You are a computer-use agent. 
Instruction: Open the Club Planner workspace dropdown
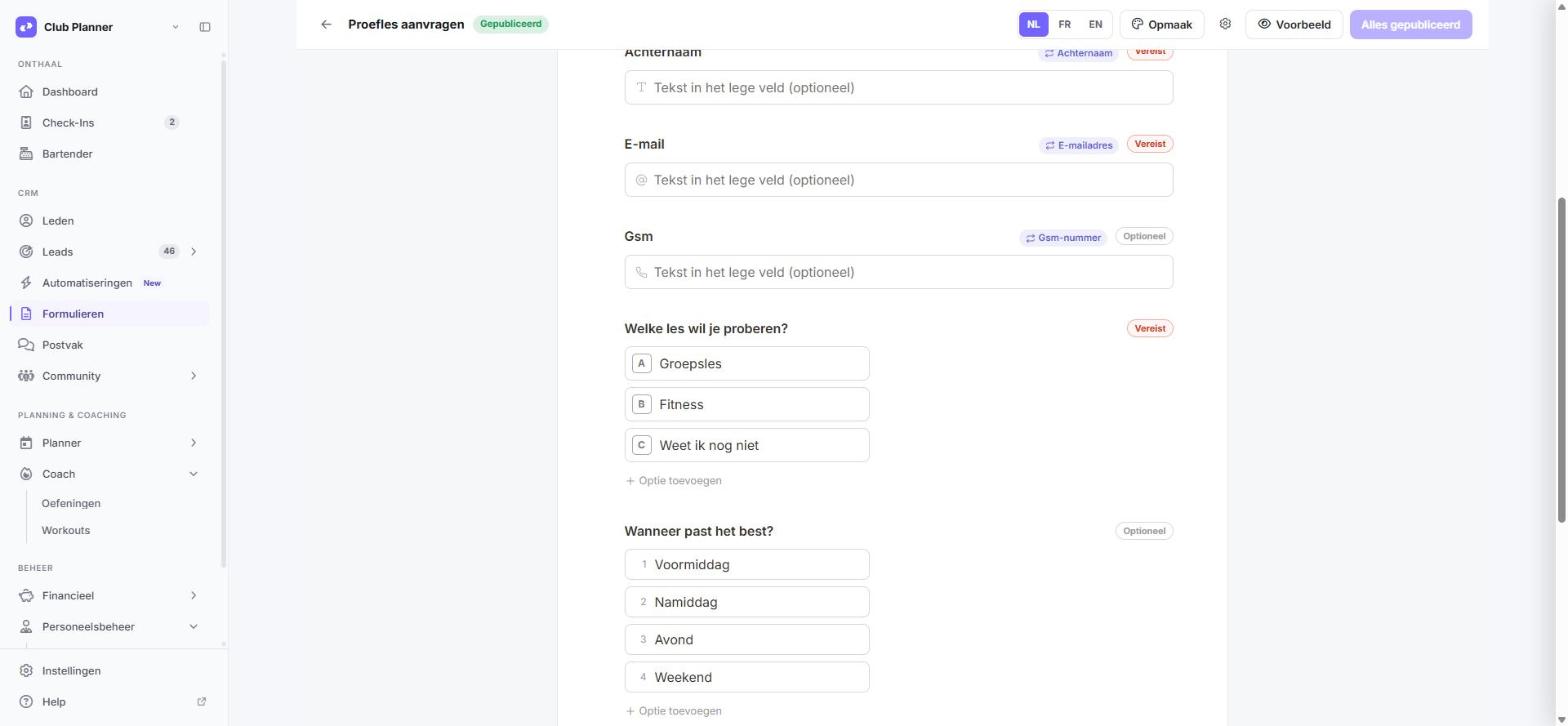(175, 27)
